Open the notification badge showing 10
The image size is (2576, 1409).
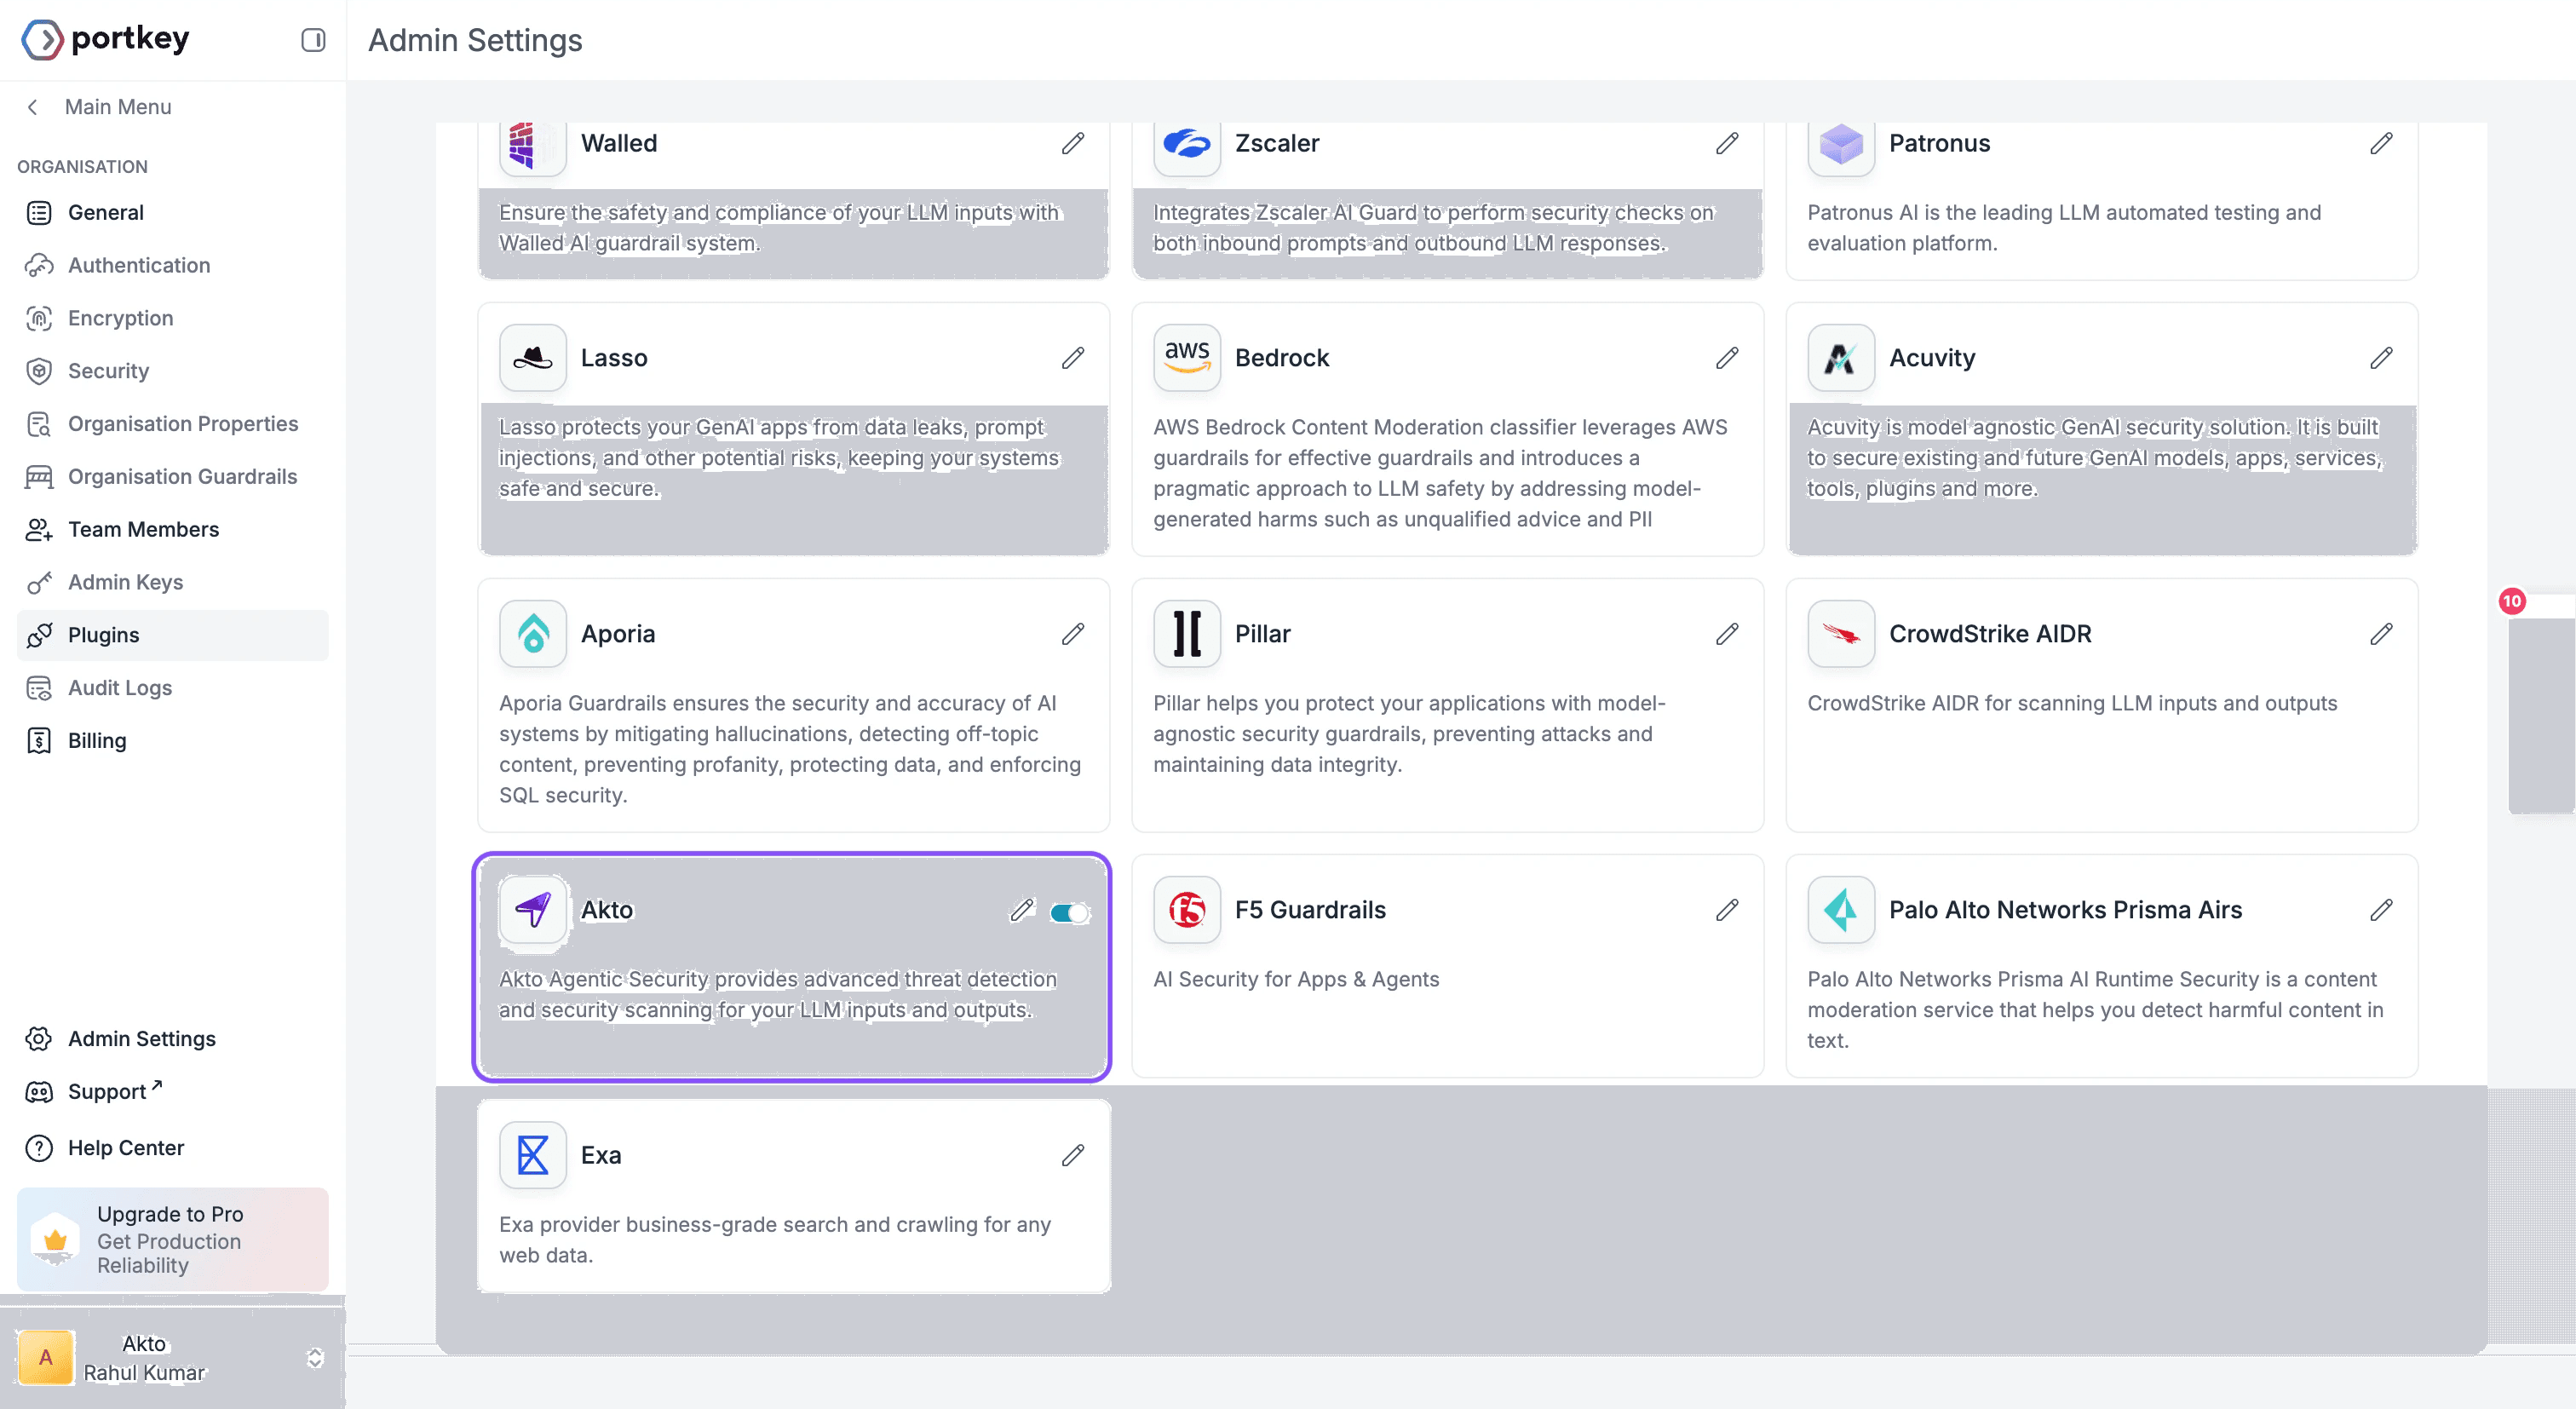[2514, 601]
